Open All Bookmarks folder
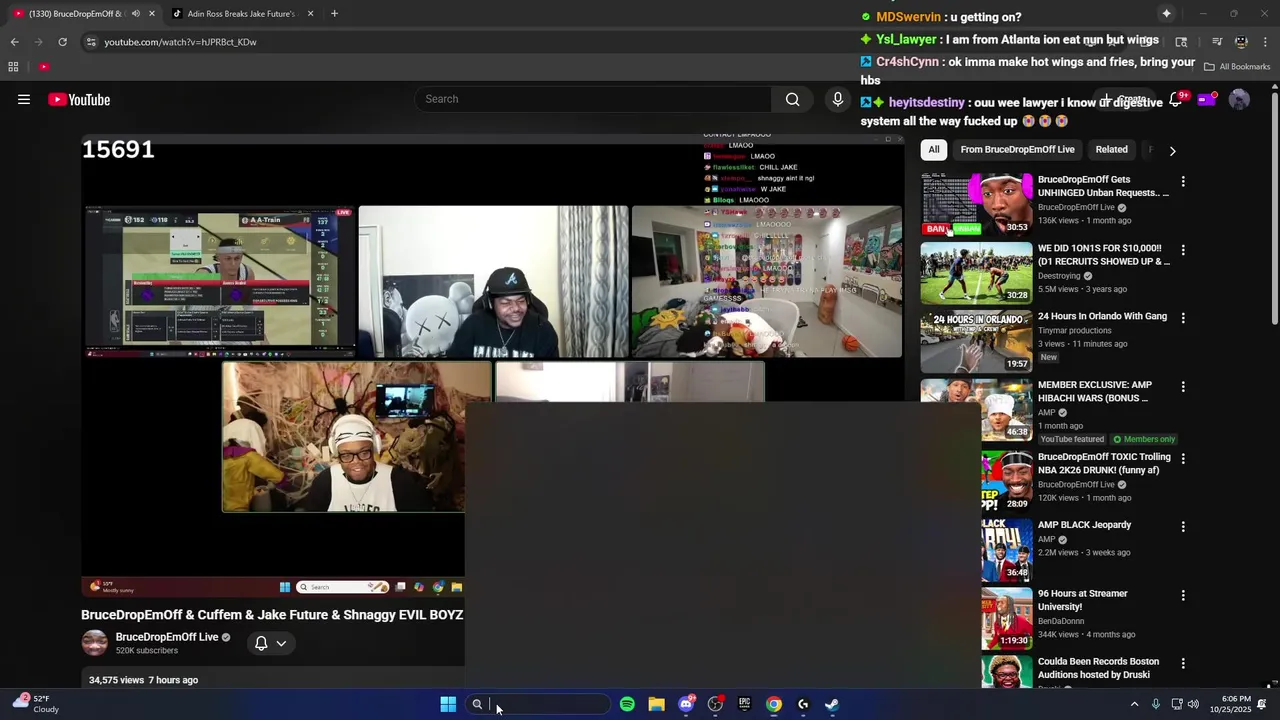This screenshot has height=720, width=1280. pyautogui.click(x=1237, y=67)
